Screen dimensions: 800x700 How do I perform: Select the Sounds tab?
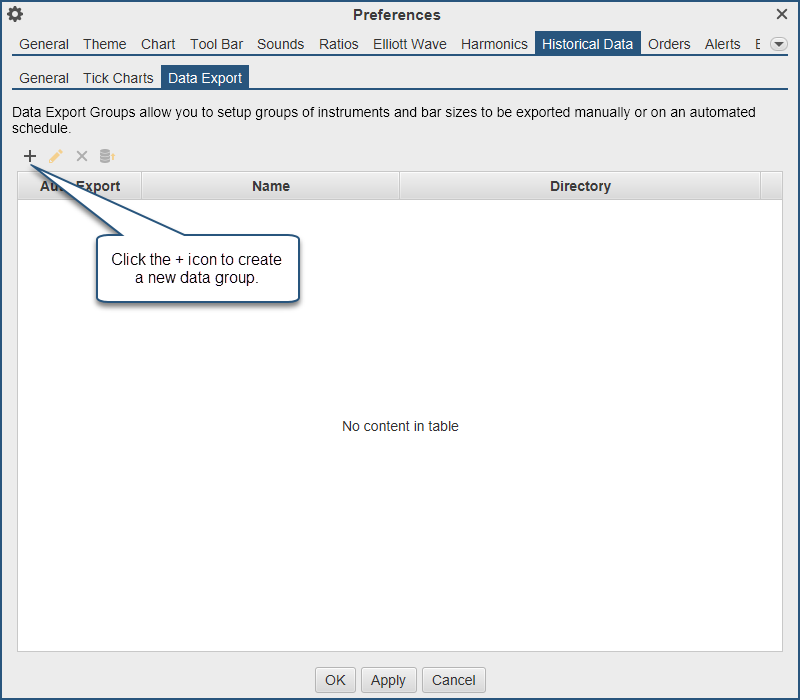coord(280,44)
